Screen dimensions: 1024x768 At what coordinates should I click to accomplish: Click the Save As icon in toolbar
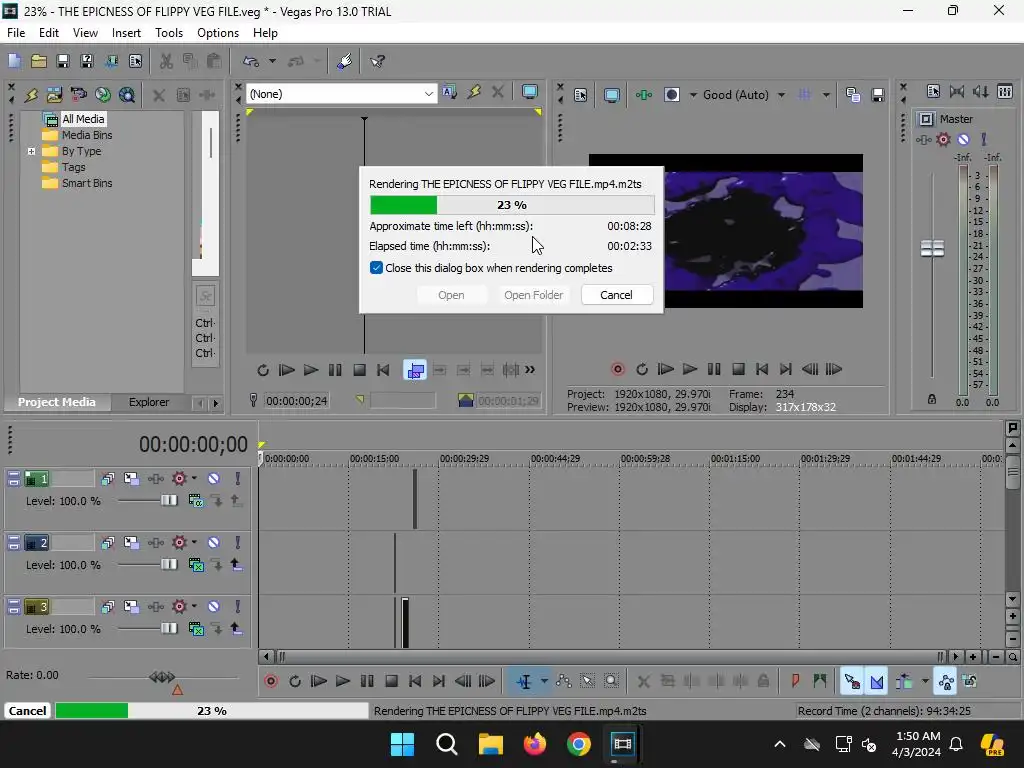(x=86, y=61)
